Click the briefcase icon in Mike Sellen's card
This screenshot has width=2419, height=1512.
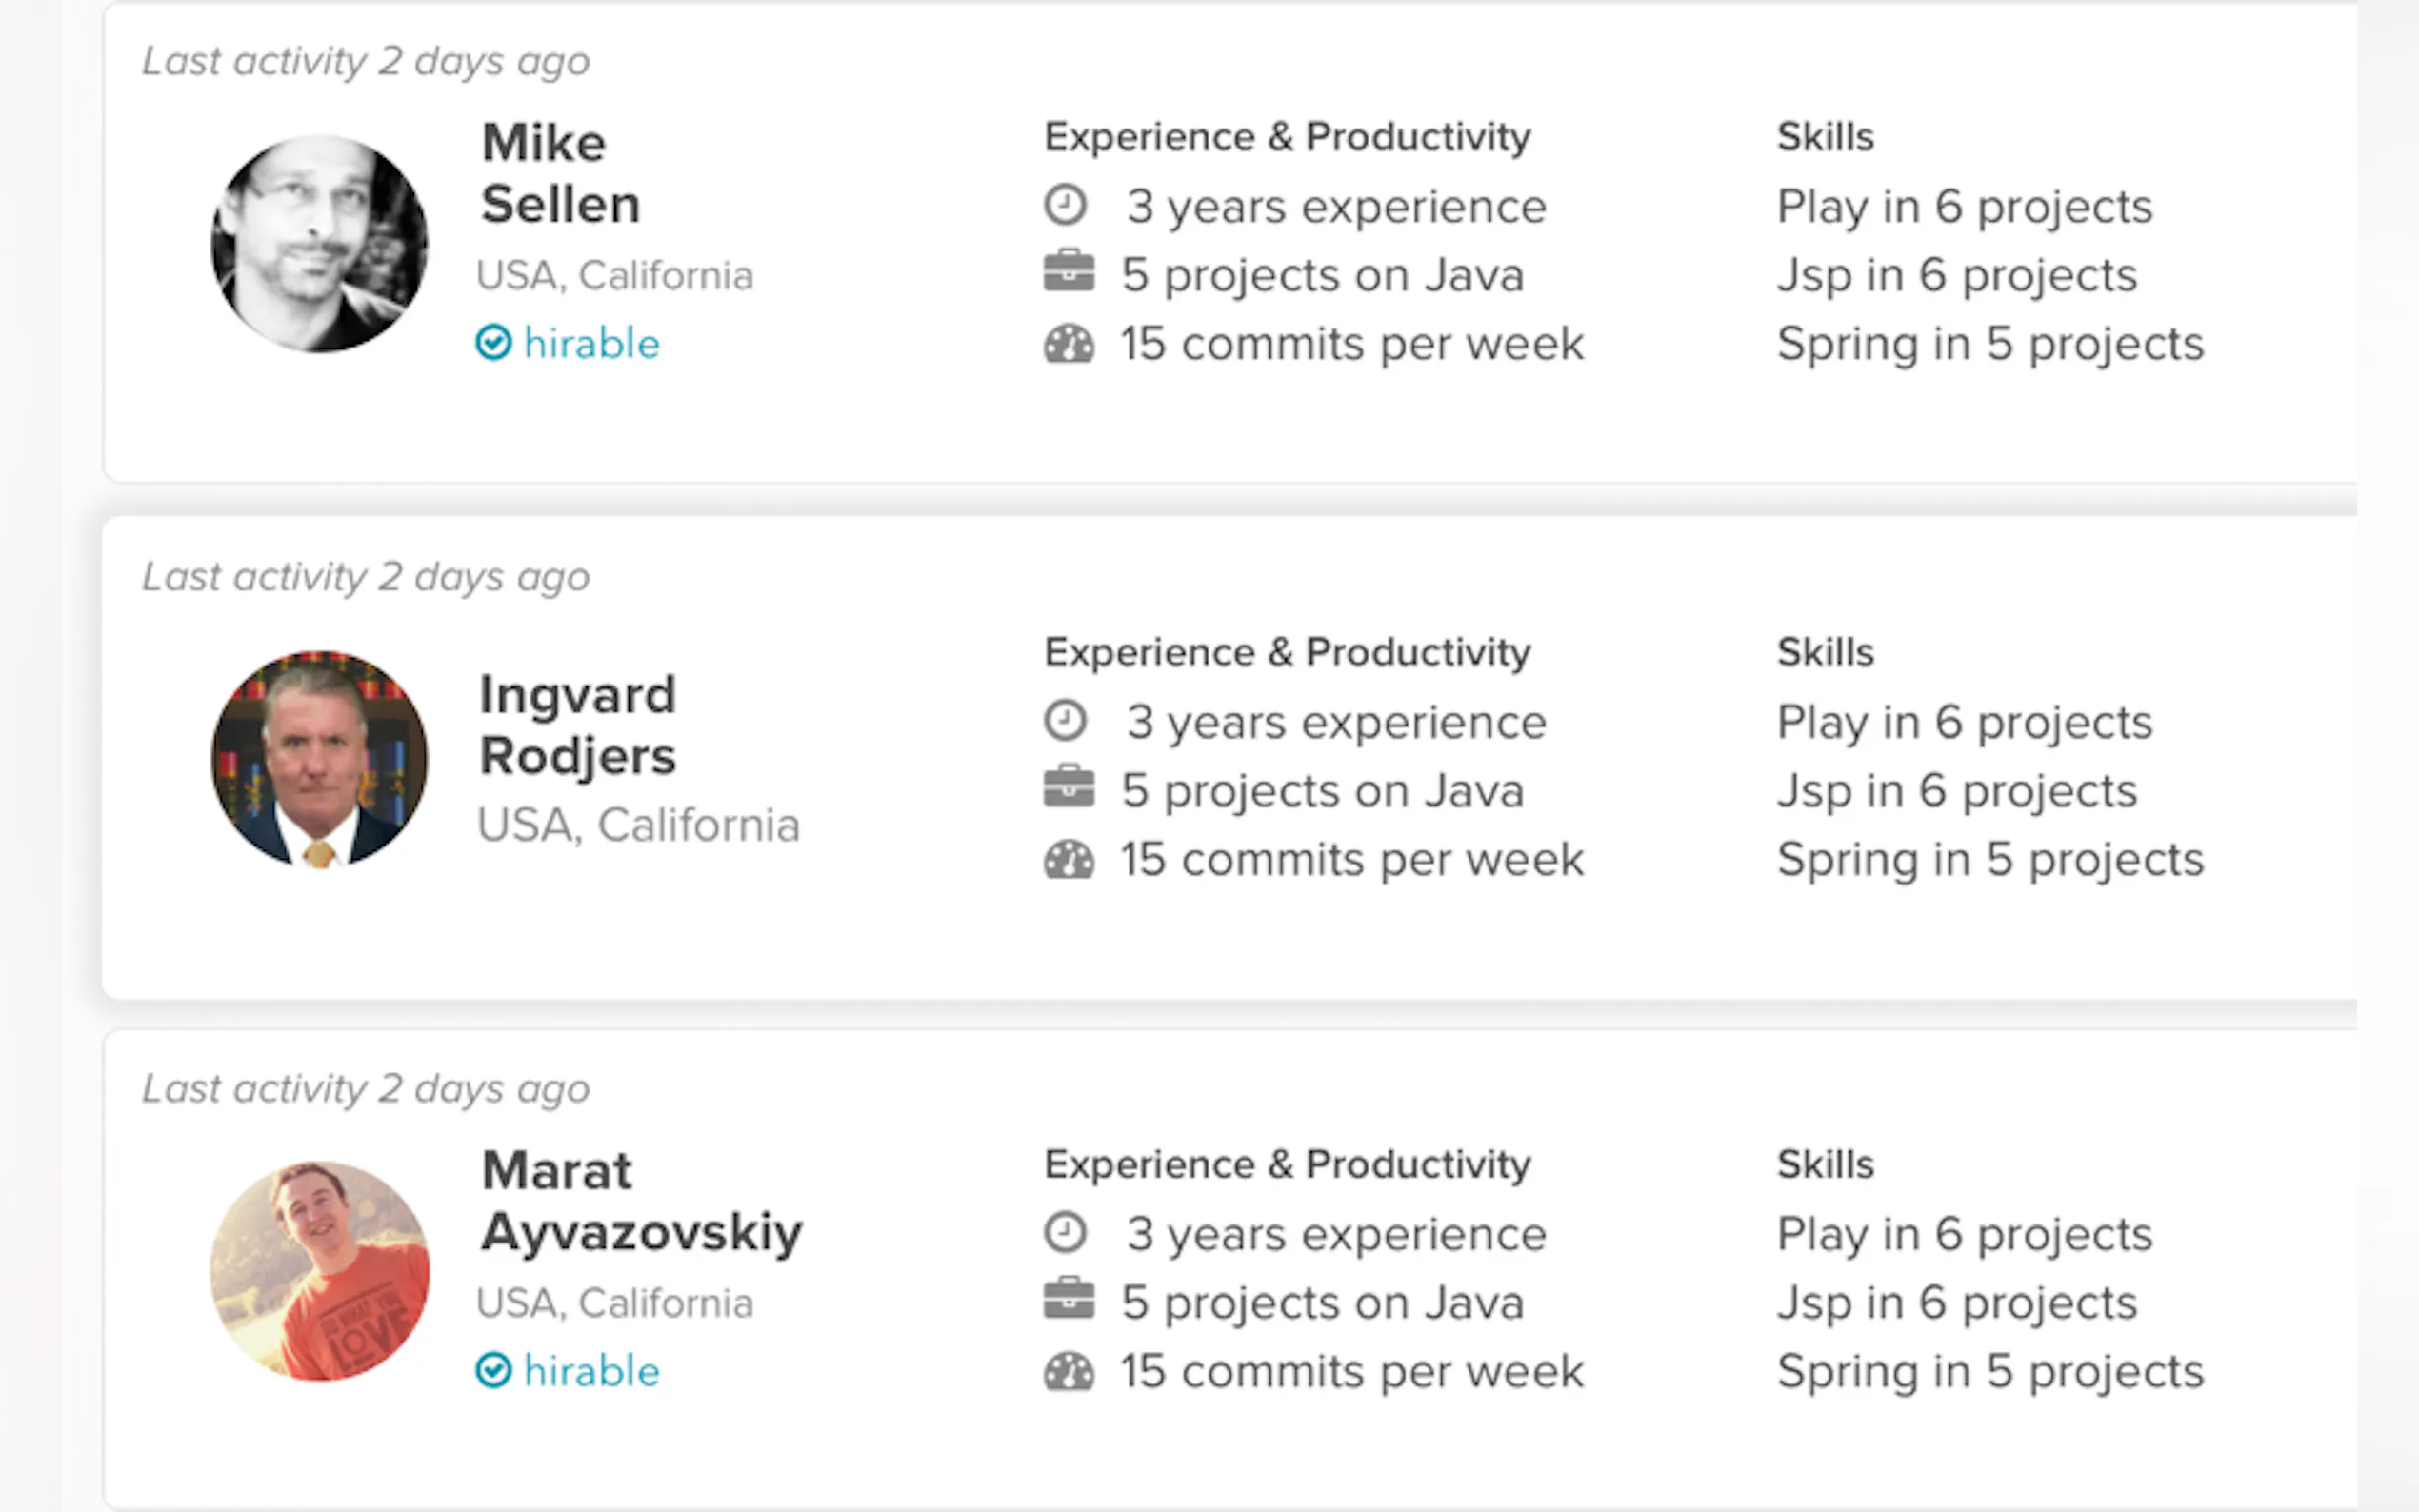(x=1068, y=271)
